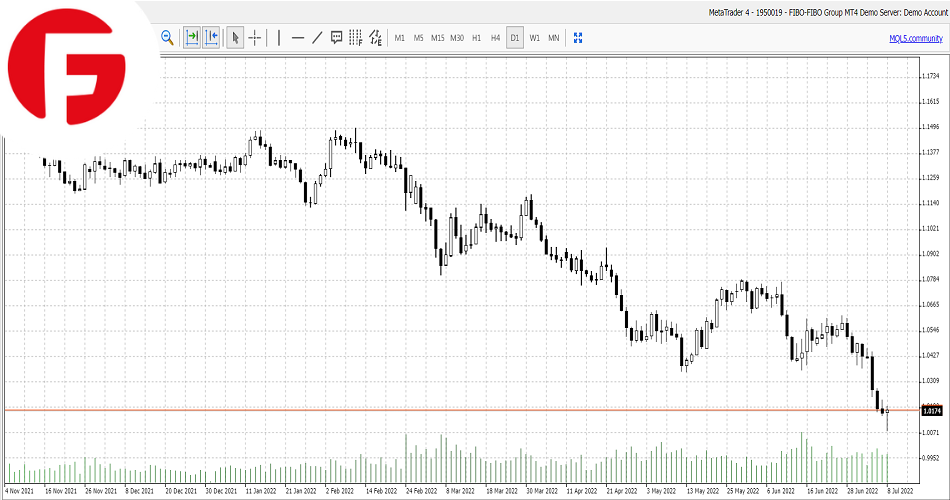Open the MQL5.community link
950x500 pixels.
tap(915, 38)
